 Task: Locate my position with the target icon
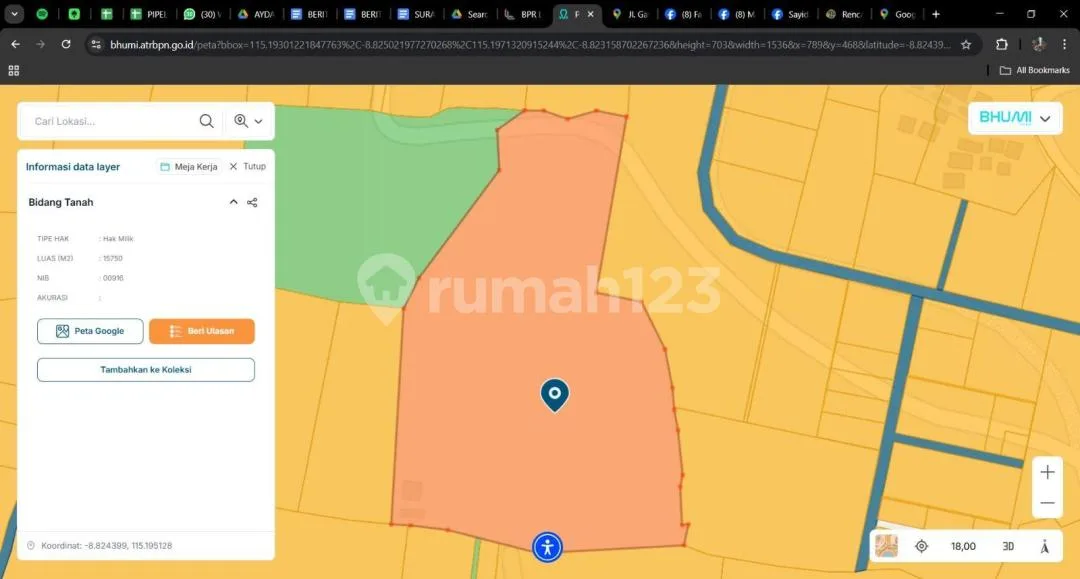(922, 546)
